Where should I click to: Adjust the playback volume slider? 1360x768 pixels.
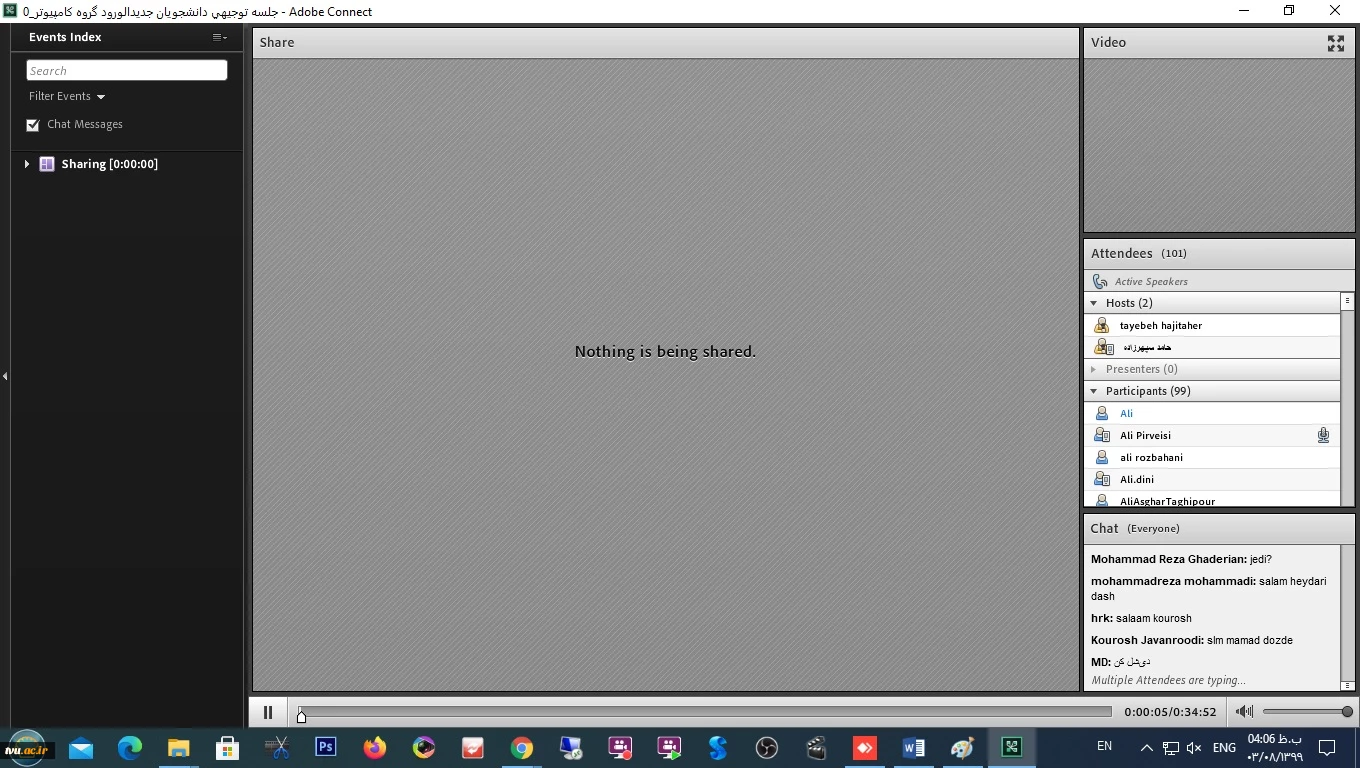pyautogui.click(x=1346, y=712)
